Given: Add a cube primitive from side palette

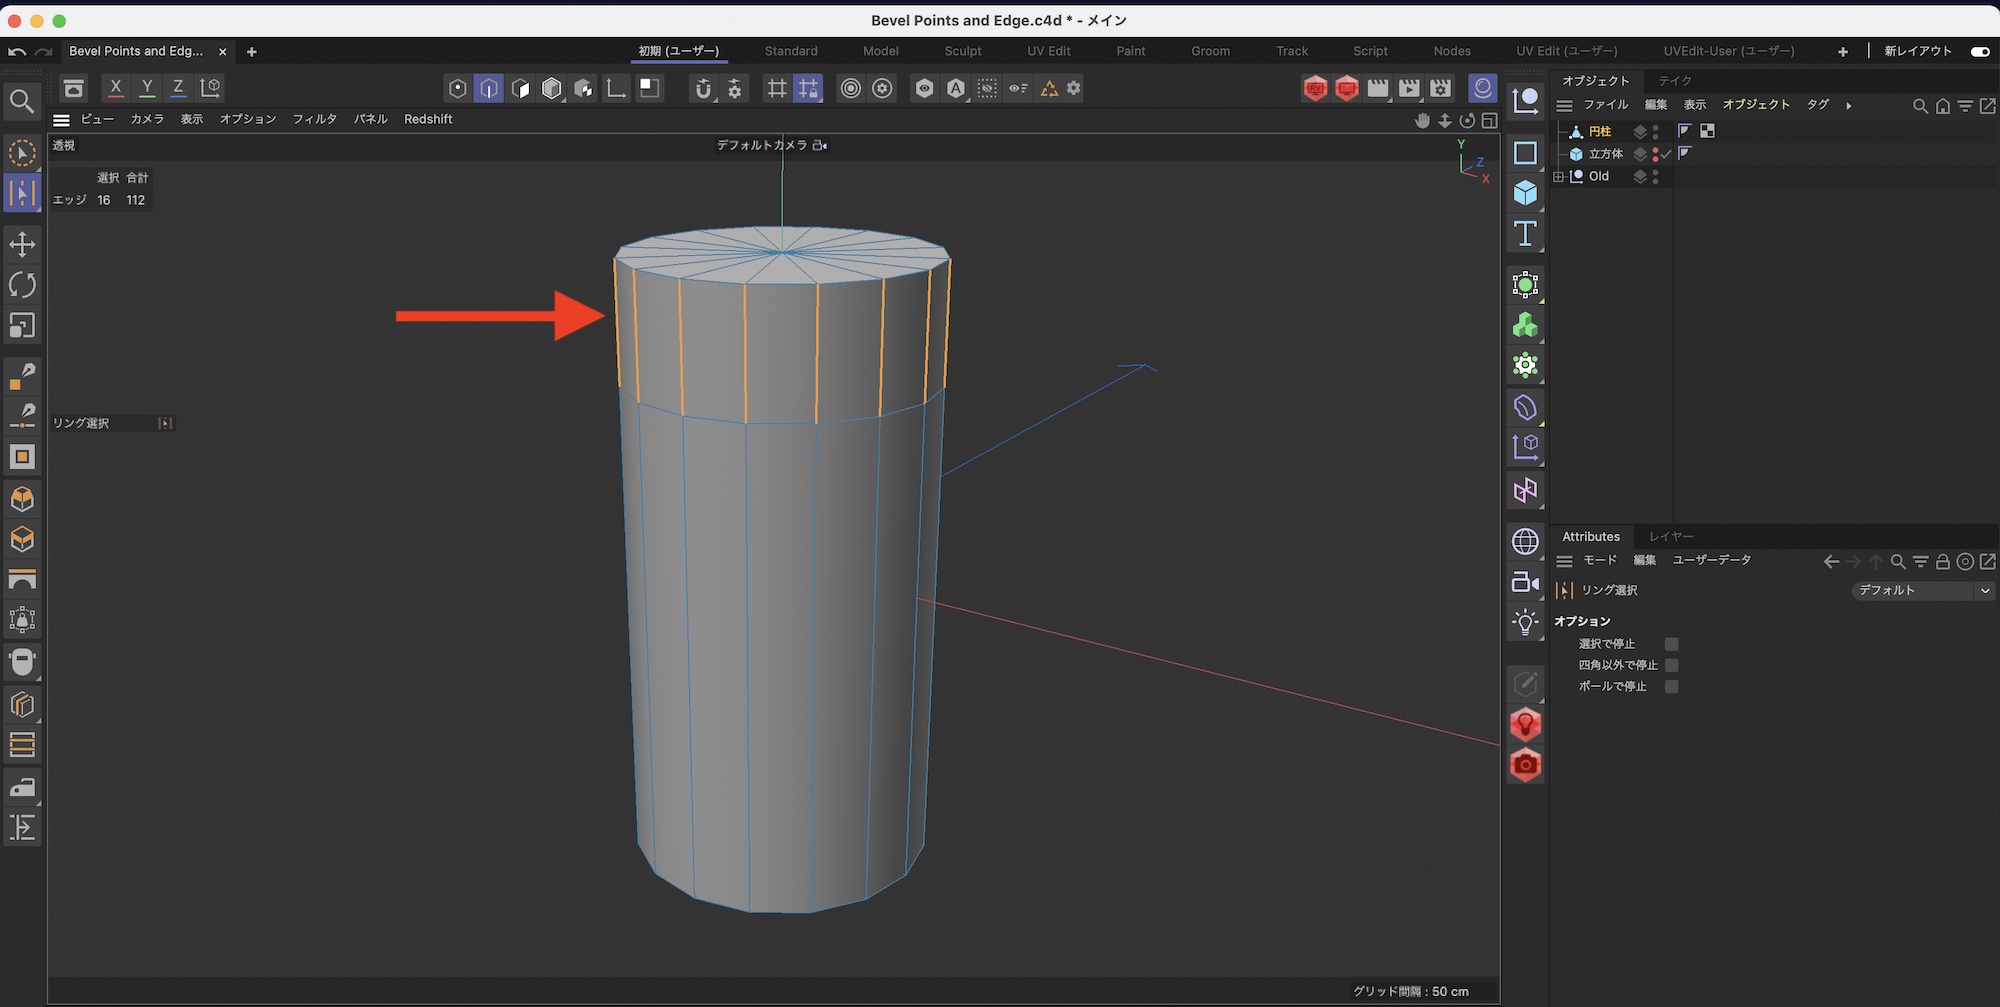Looking at the screenshot, I should pyautogui.click(x=1525, y=192).
